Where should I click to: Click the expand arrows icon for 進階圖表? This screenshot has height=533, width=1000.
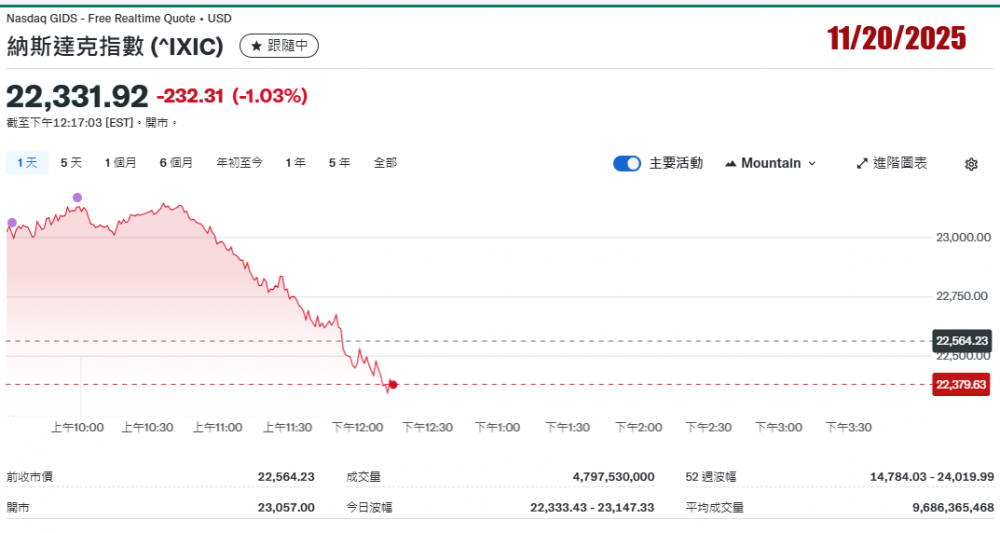(862, 163)
